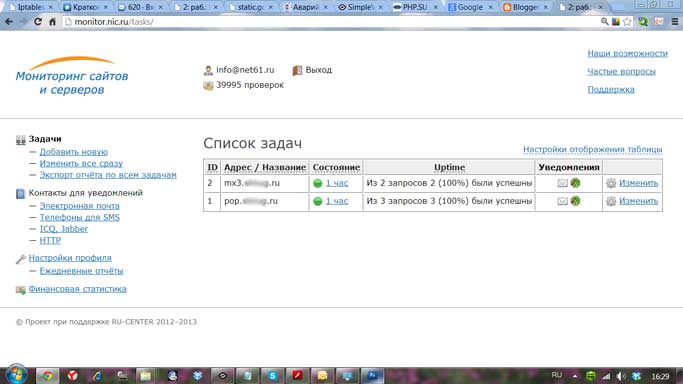Show hidden tray icons arrow

[x=575, y=376]
